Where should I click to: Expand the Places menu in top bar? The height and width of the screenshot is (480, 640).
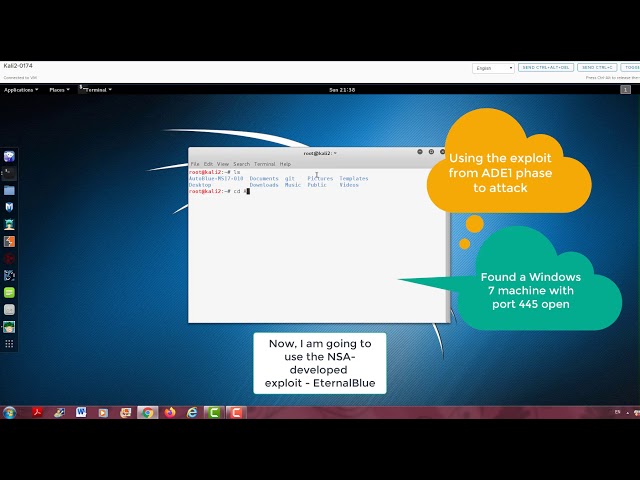pos(58,90)
